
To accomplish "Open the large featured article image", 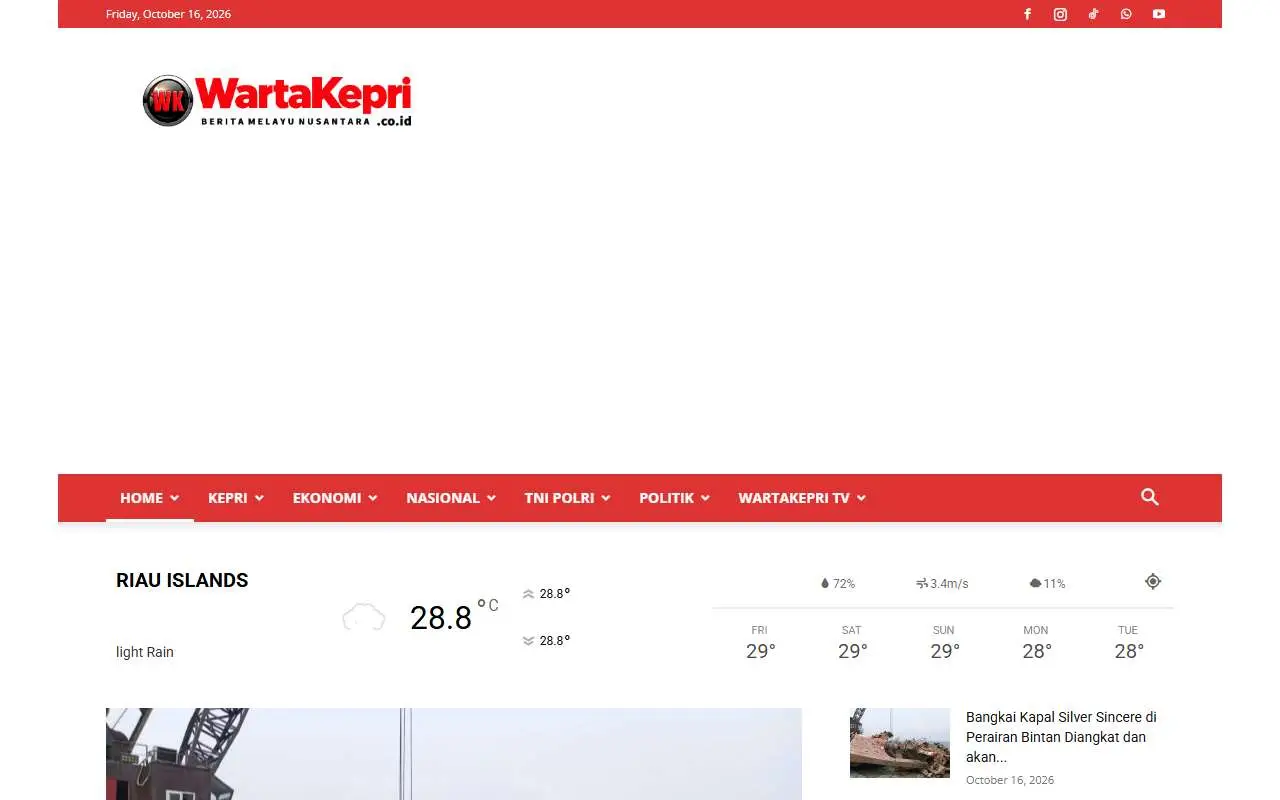I will point(454,754).
